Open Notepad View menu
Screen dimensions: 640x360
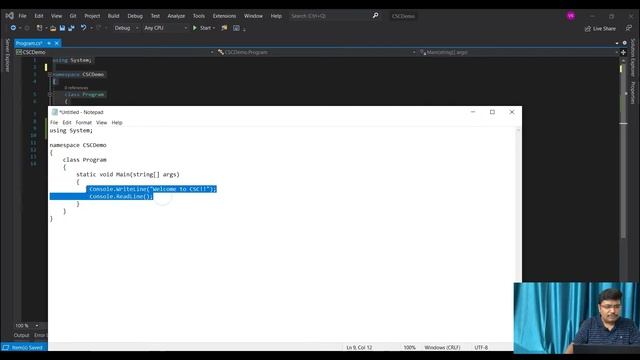[101, 122]
